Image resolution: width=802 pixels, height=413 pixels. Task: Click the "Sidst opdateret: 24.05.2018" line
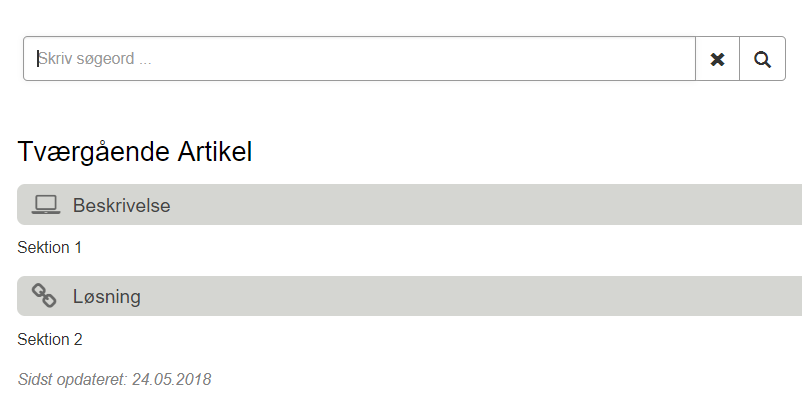[114, 379]
